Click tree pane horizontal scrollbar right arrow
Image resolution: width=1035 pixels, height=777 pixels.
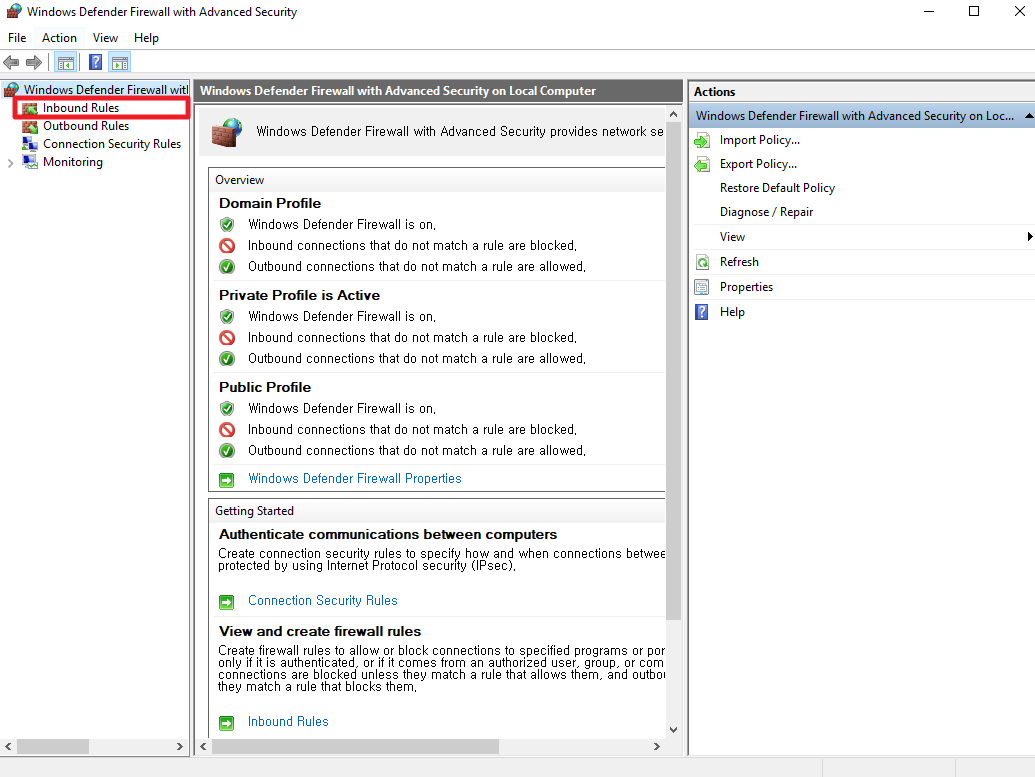(180, 747)
